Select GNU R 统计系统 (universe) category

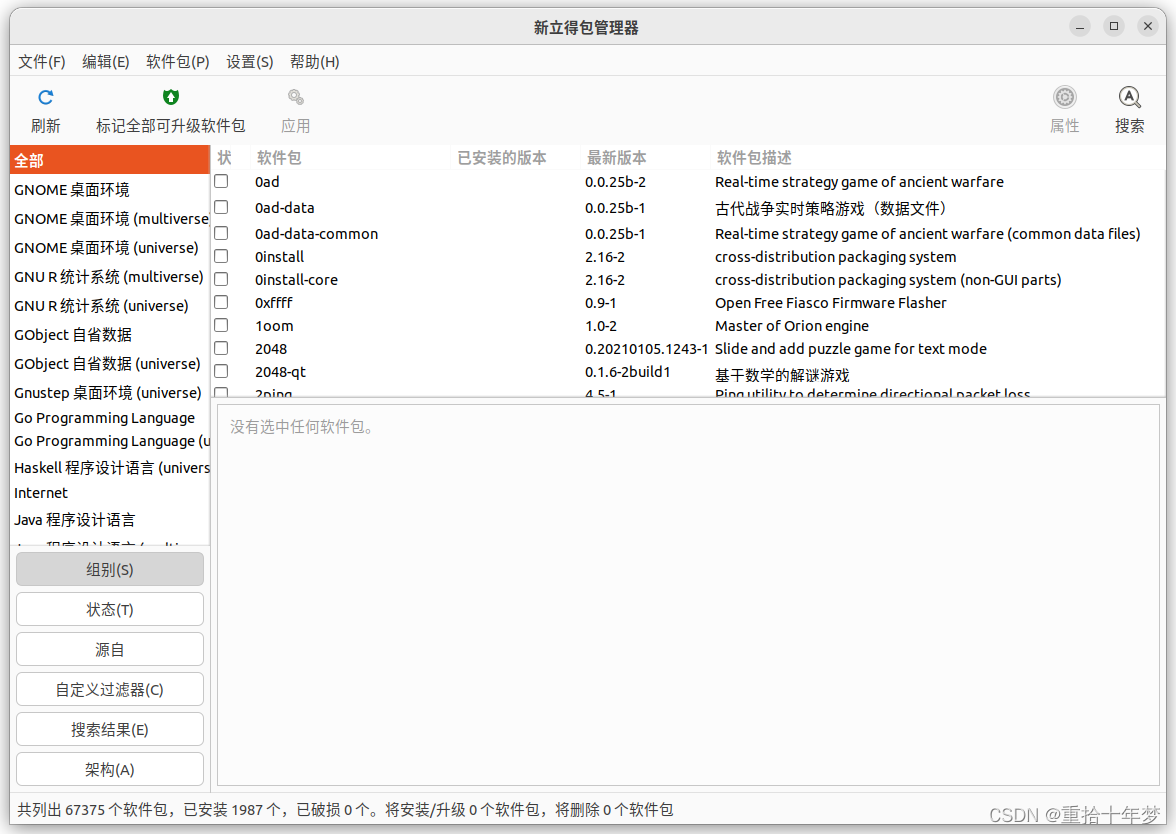110,306
